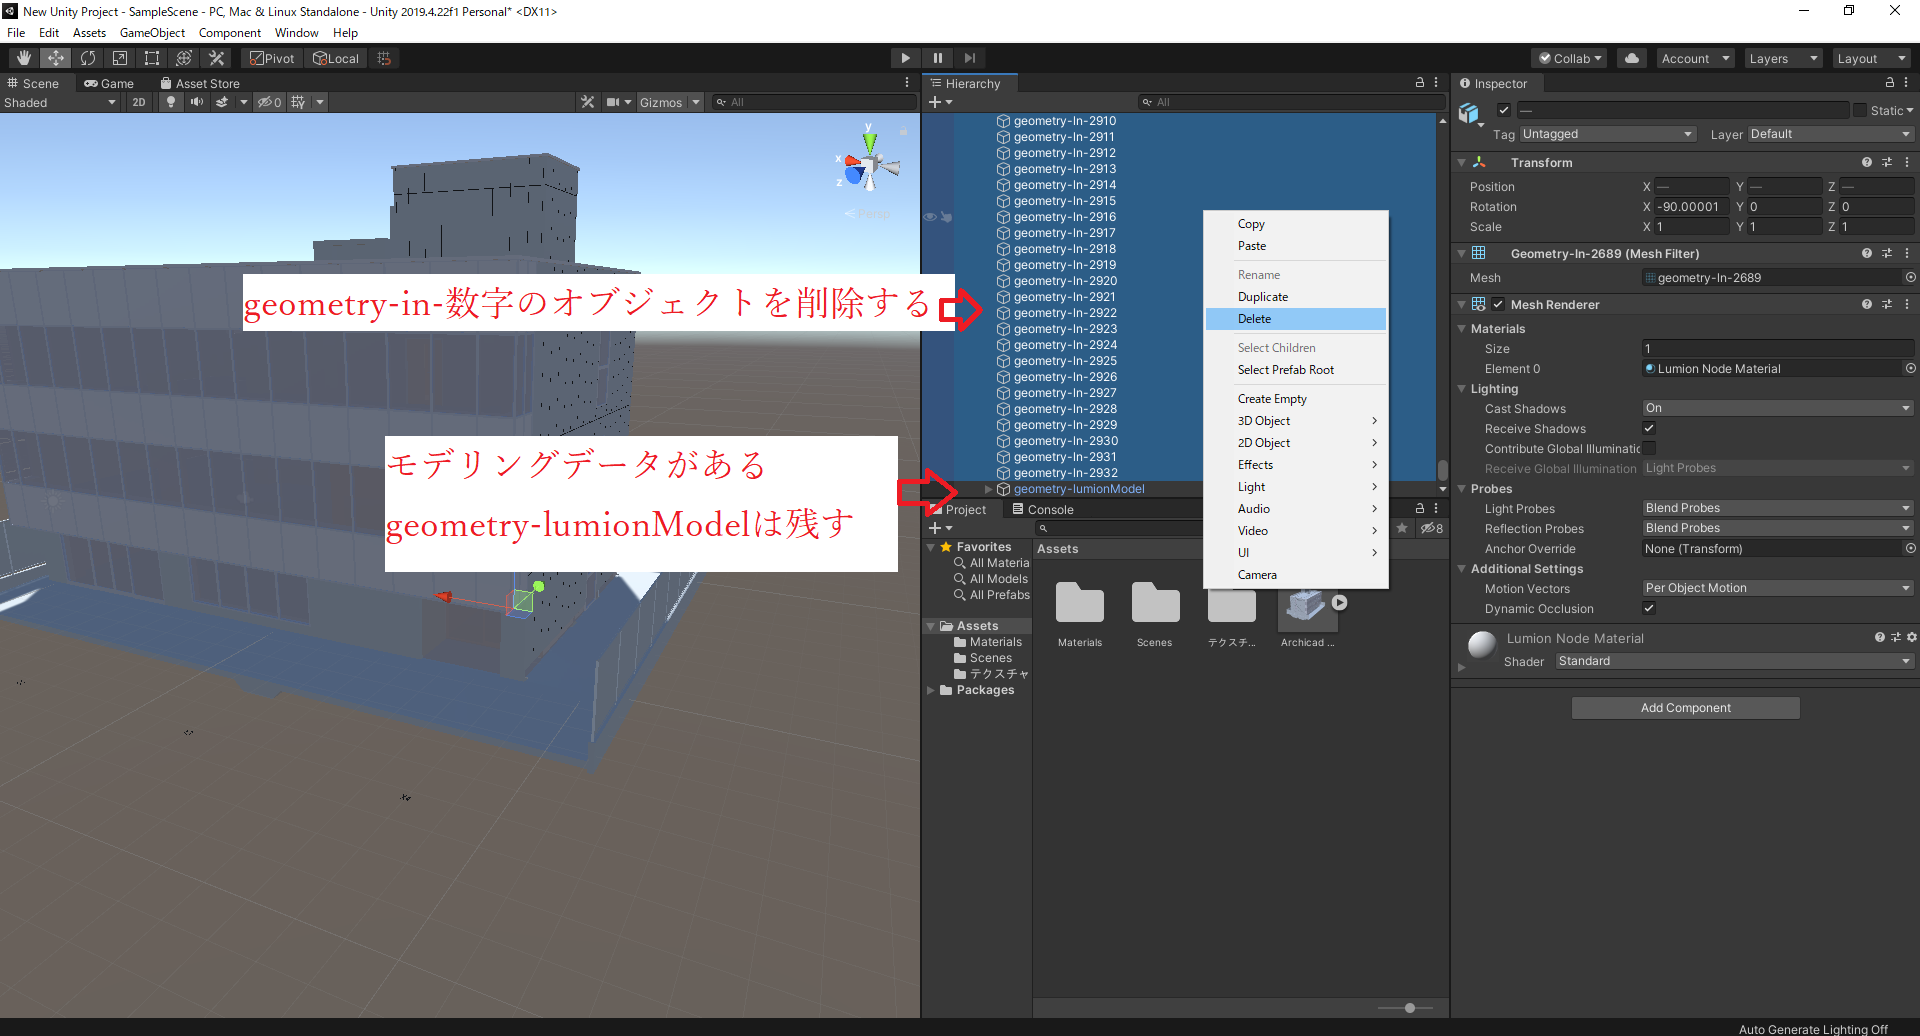1920x1036 pixels.
Task: Select the Move tool in the toolbar
Action: tap(56, 58)
